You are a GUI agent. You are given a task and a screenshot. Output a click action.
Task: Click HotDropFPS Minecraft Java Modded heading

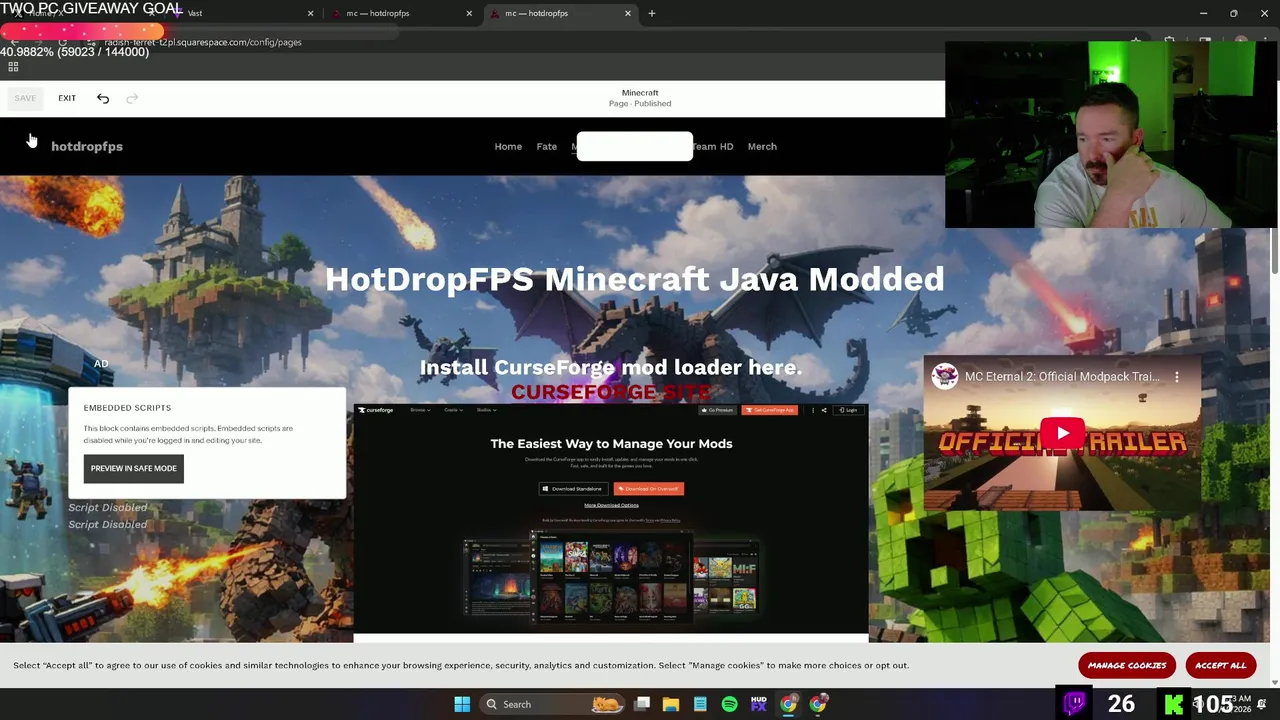click(x=634, y=279)
